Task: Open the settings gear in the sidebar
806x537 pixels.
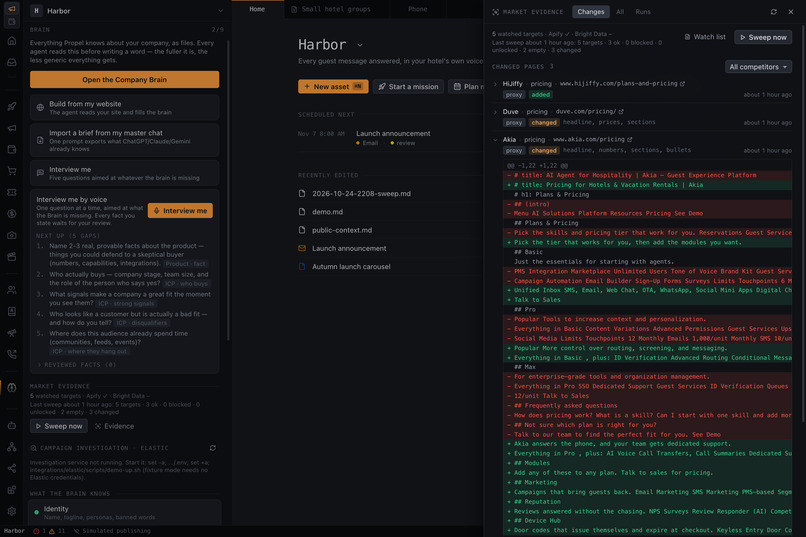Action: pos(12,511)
